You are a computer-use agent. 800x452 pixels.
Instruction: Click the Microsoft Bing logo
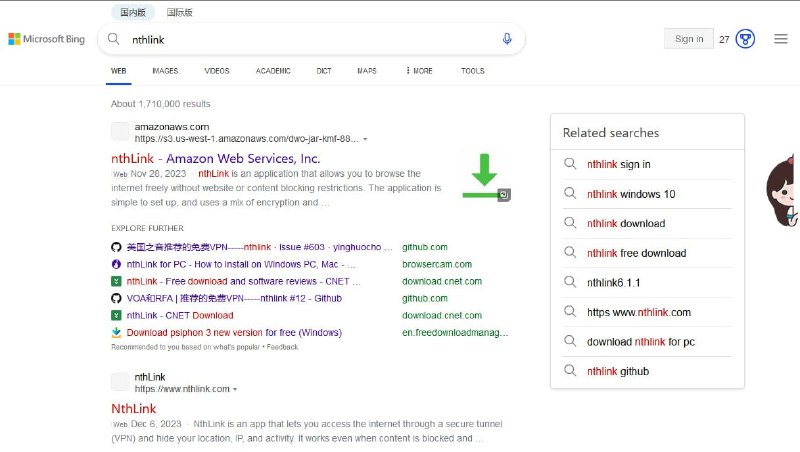point(46,39)
